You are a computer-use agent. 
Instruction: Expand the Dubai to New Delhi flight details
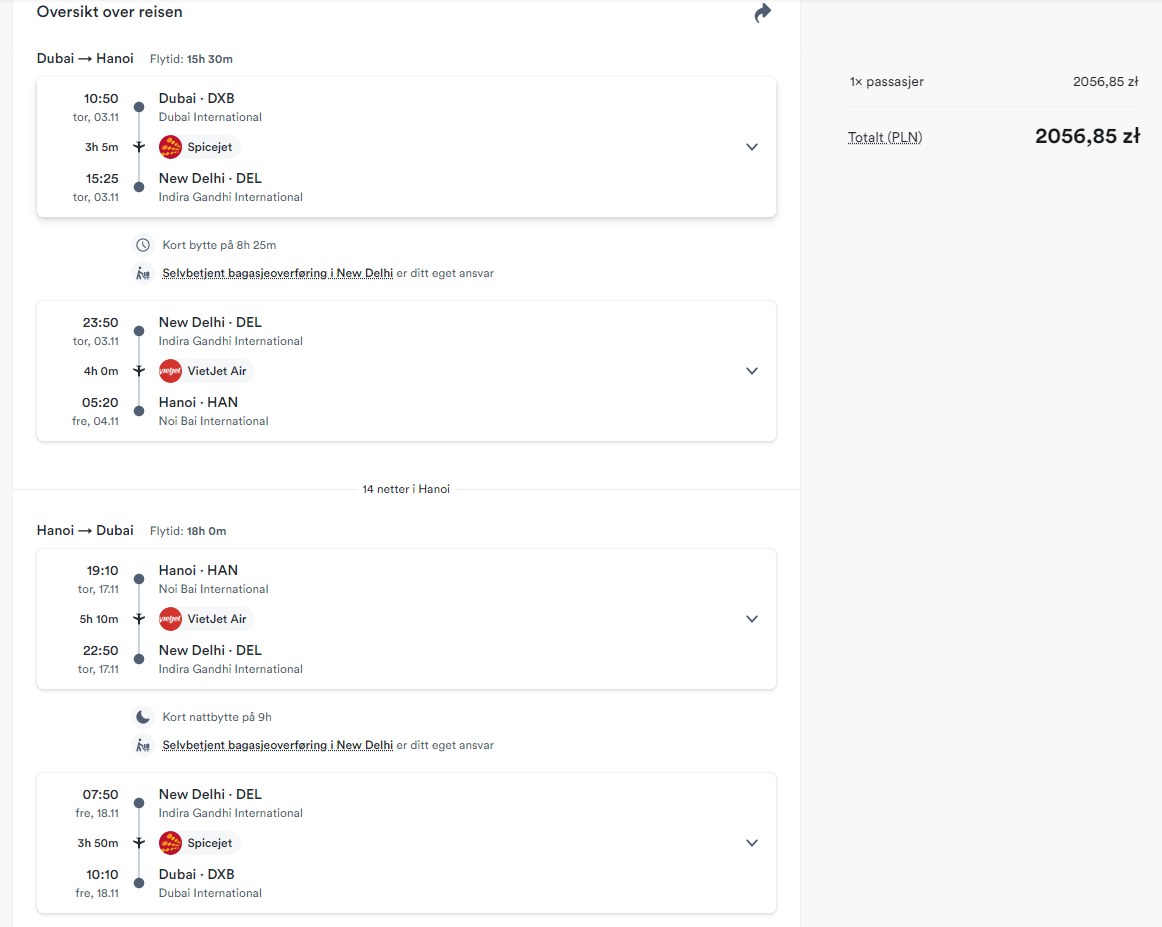coord(751,147)
